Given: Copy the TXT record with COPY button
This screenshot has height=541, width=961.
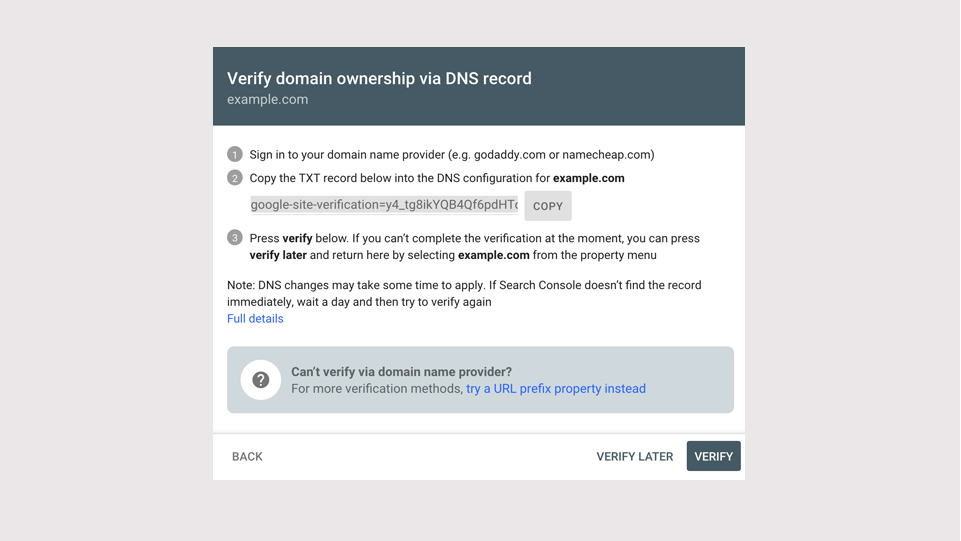Looking at the screenshot, I should coord(548,206).
